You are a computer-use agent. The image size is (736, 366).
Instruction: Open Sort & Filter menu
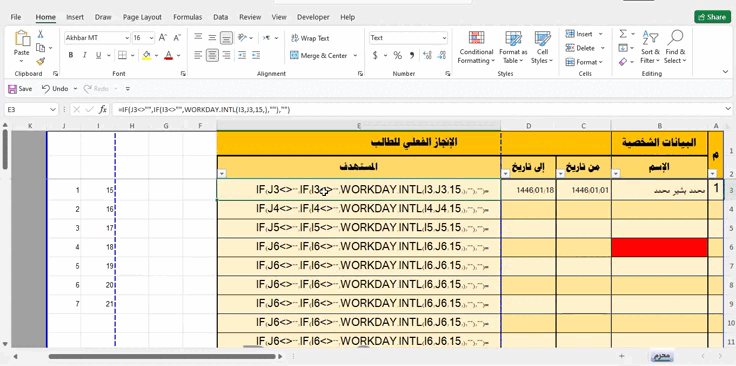pyautogui.click(x=650, y=47)
